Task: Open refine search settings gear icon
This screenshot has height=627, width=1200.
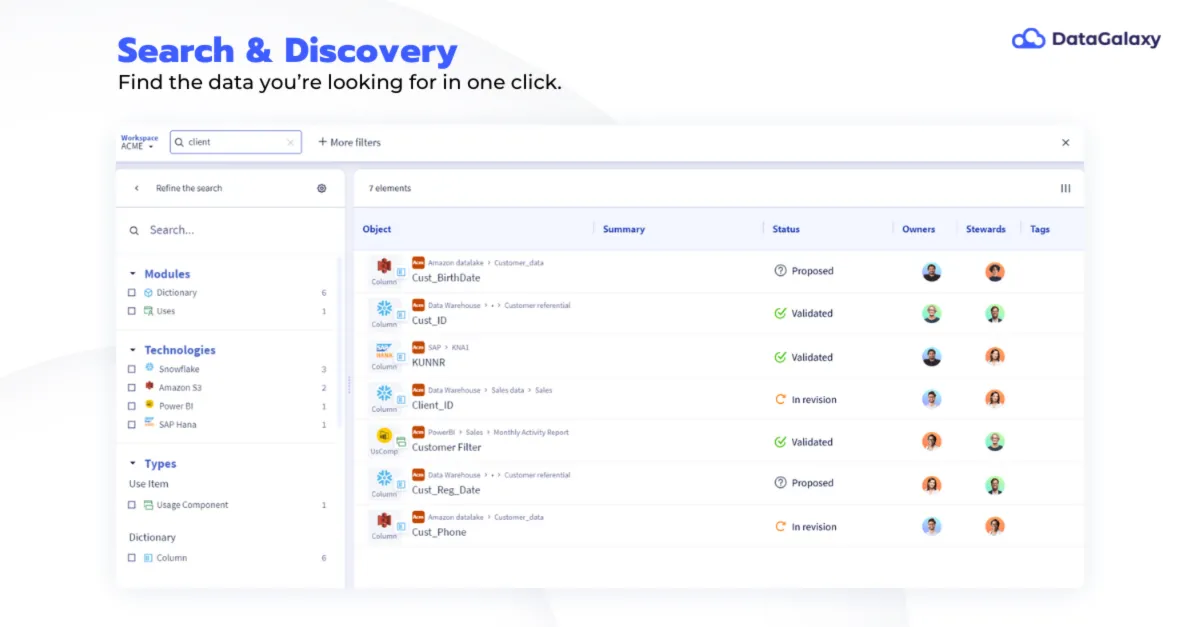Action: [321, 188]
